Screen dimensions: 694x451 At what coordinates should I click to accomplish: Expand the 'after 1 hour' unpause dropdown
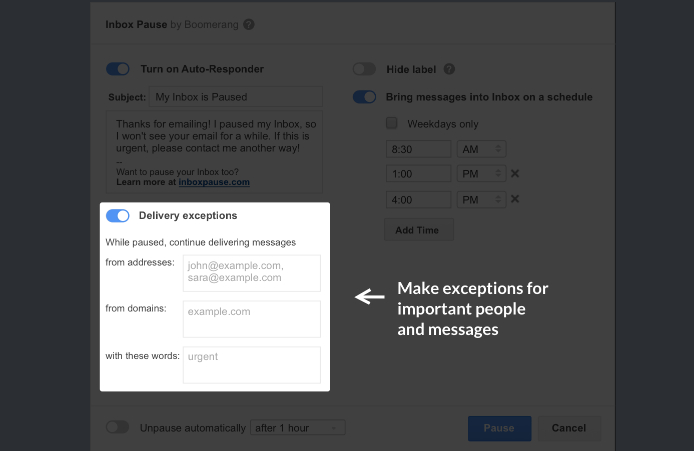(297, 428)
